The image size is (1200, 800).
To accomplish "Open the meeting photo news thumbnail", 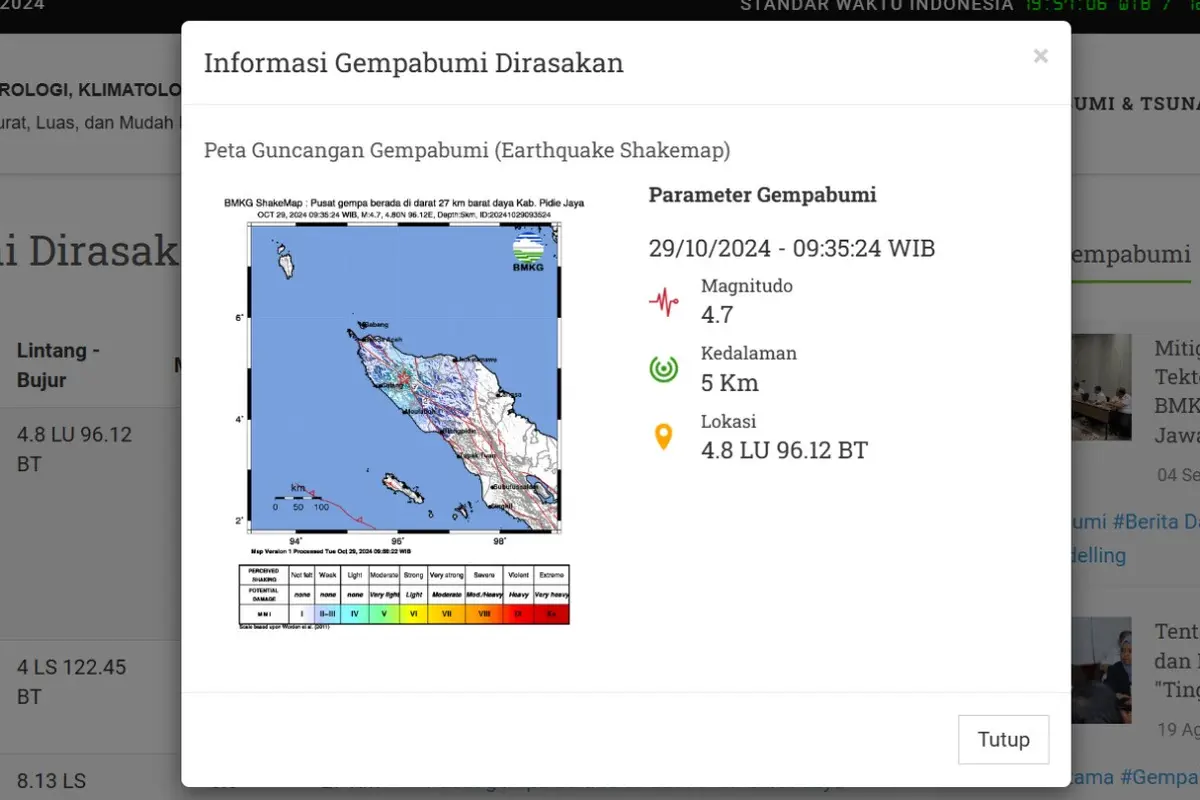I will 1101,387.
